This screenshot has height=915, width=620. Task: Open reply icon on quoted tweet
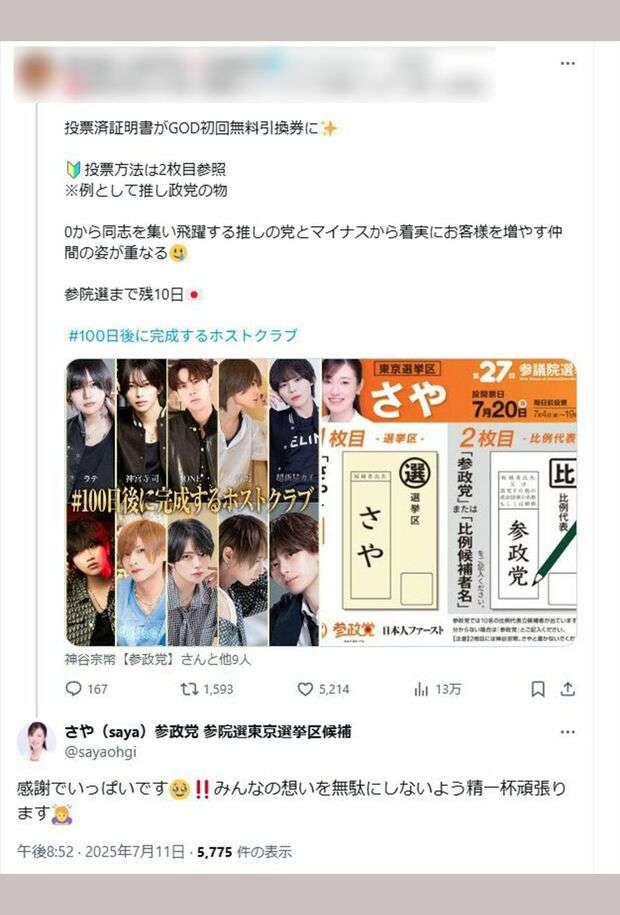coord(74,689)
